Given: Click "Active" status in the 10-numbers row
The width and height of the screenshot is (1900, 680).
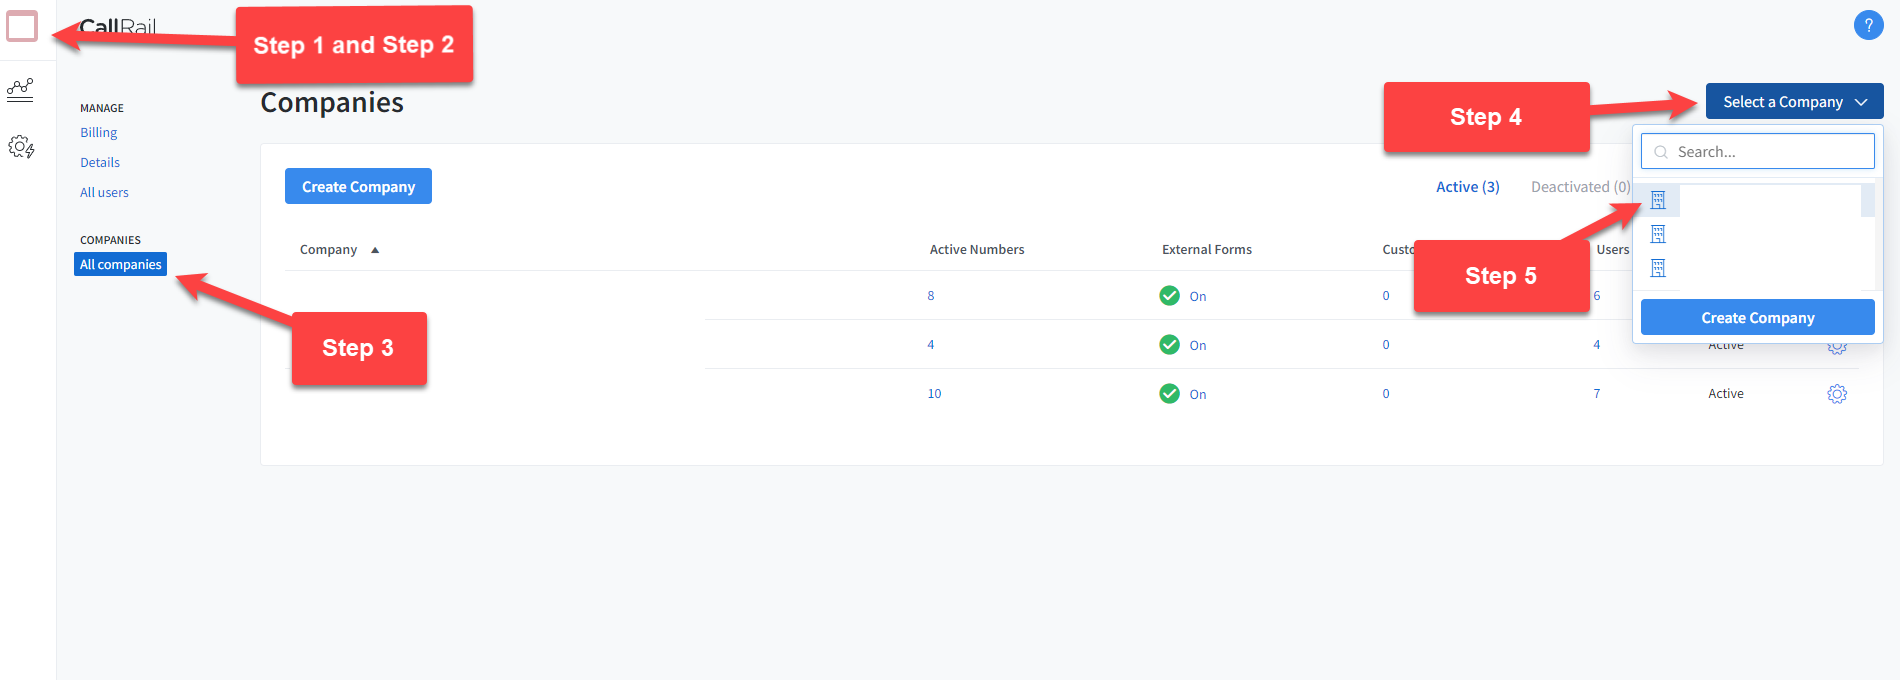Looking at the screenshot, I should [x=1726, y=394].
